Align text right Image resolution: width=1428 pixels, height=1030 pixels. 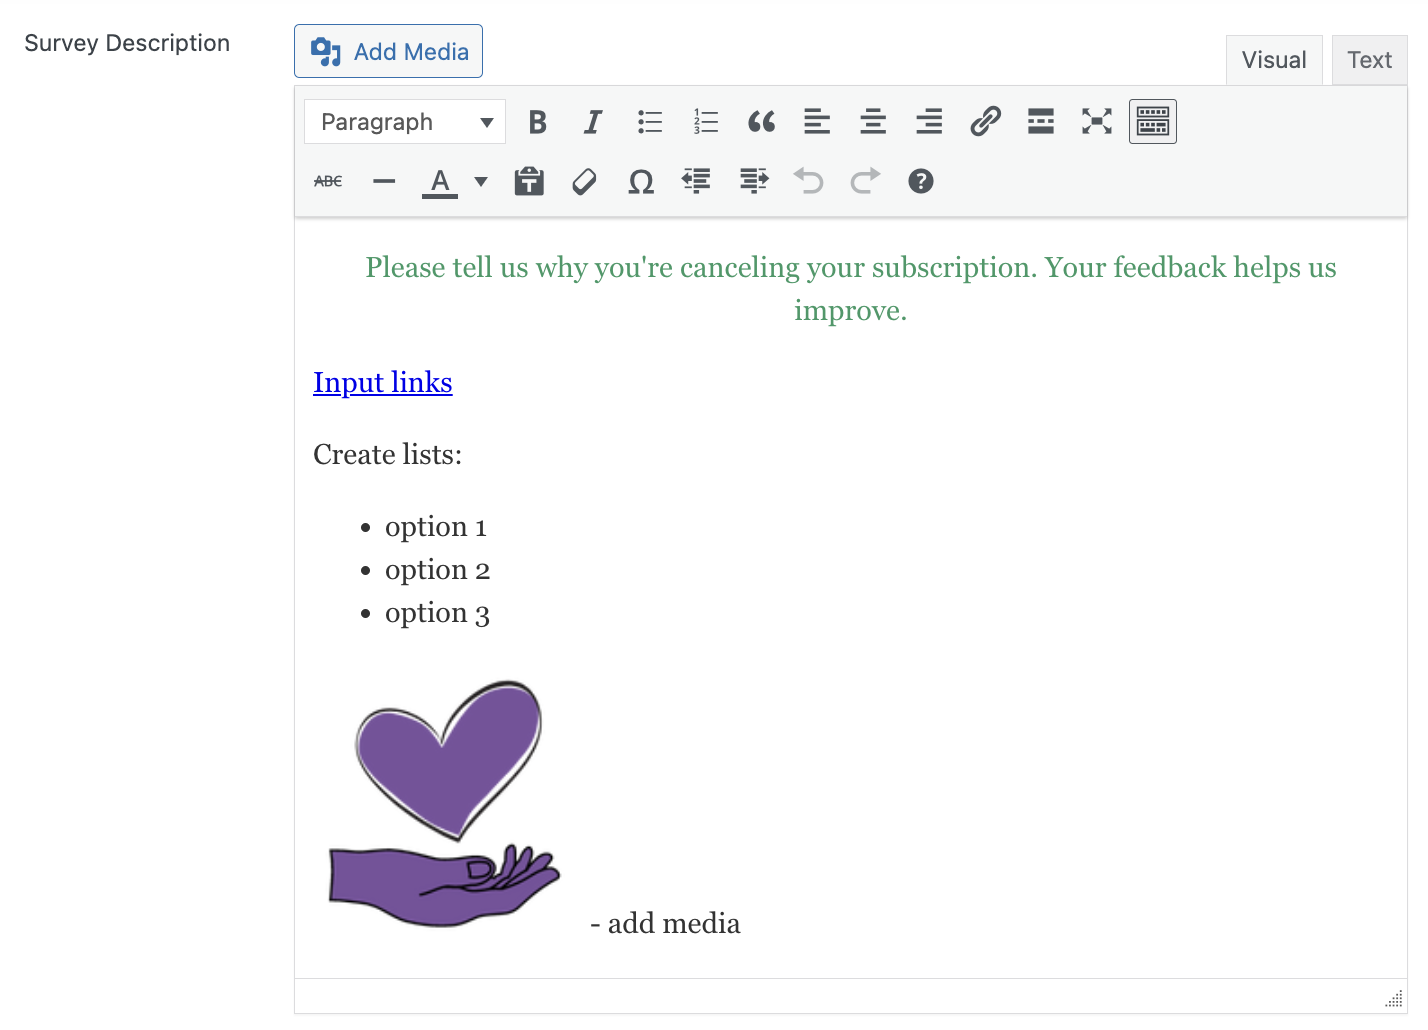point(929,122)
